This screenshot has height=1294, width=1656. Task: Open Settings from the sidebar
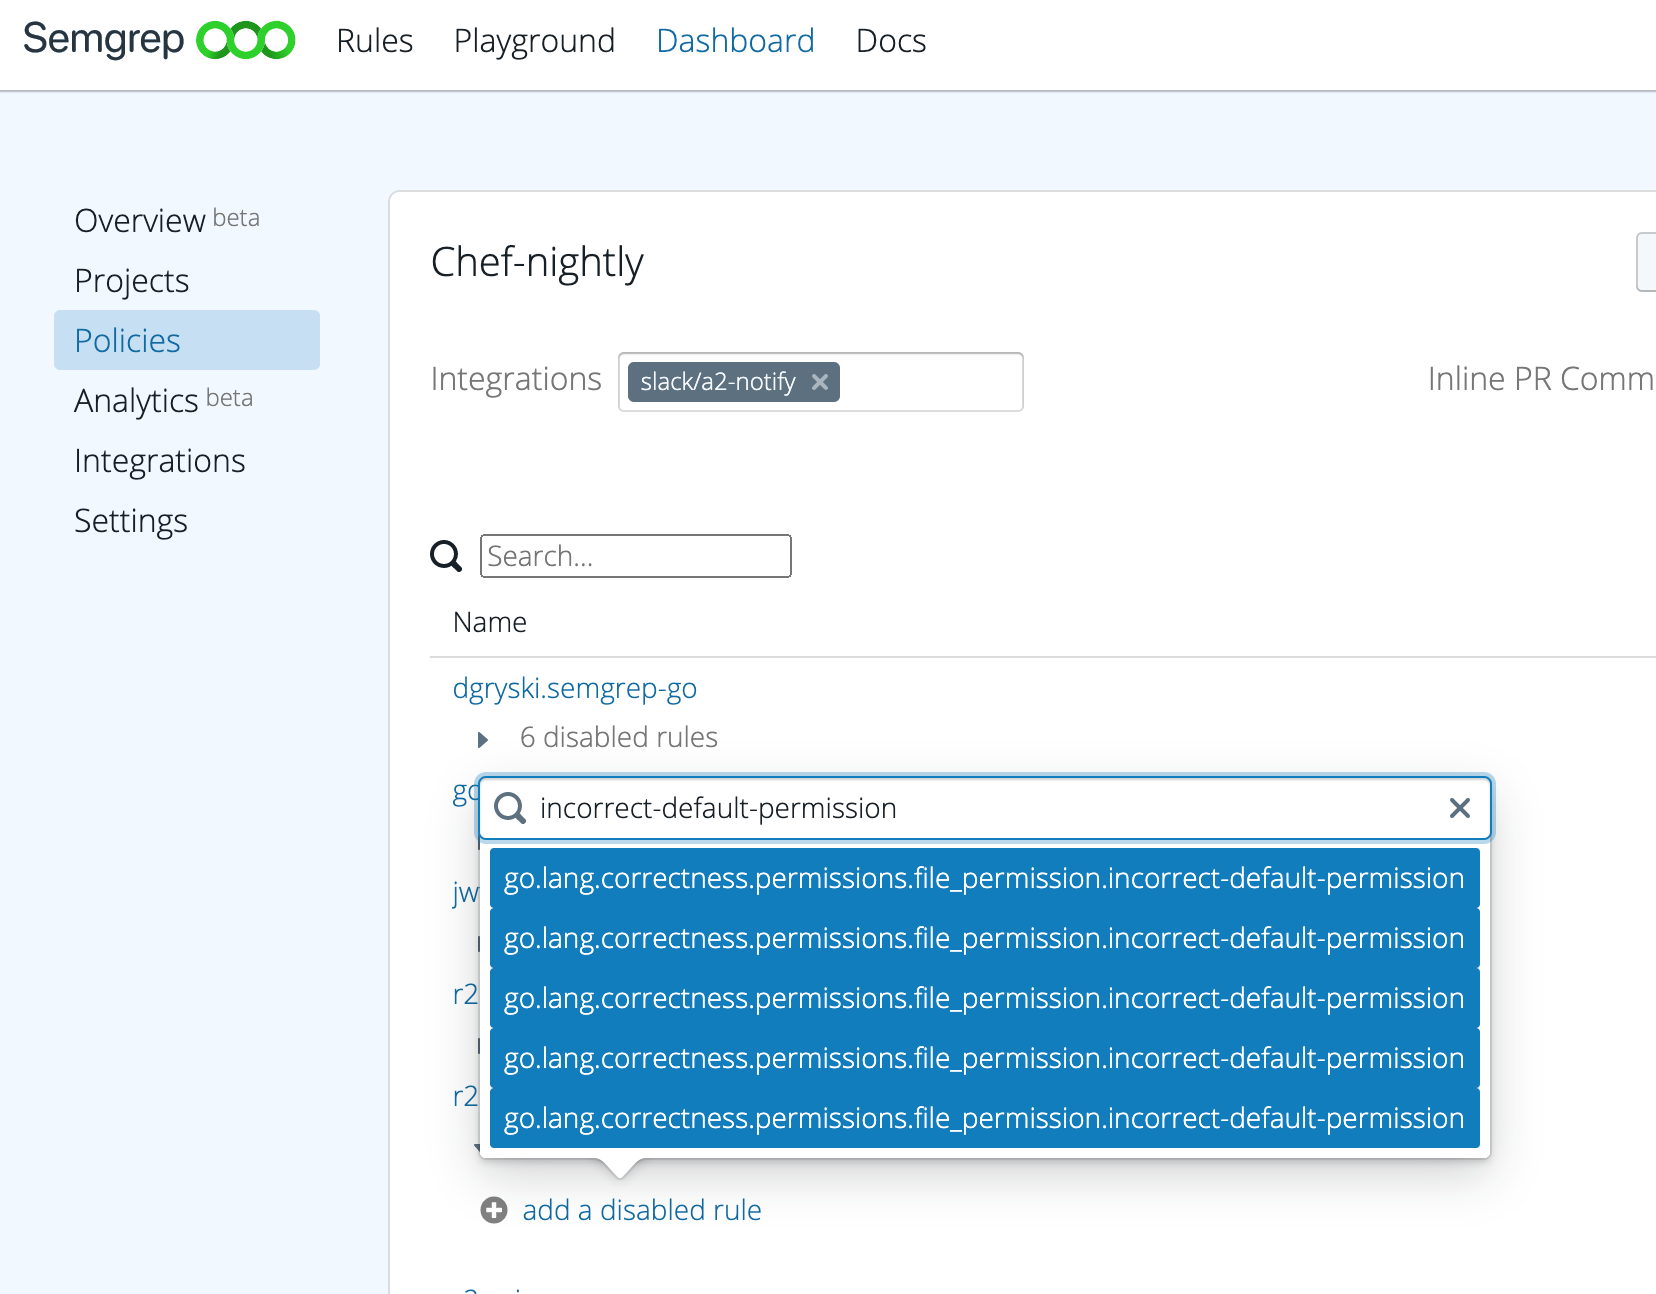click(130, 520)
